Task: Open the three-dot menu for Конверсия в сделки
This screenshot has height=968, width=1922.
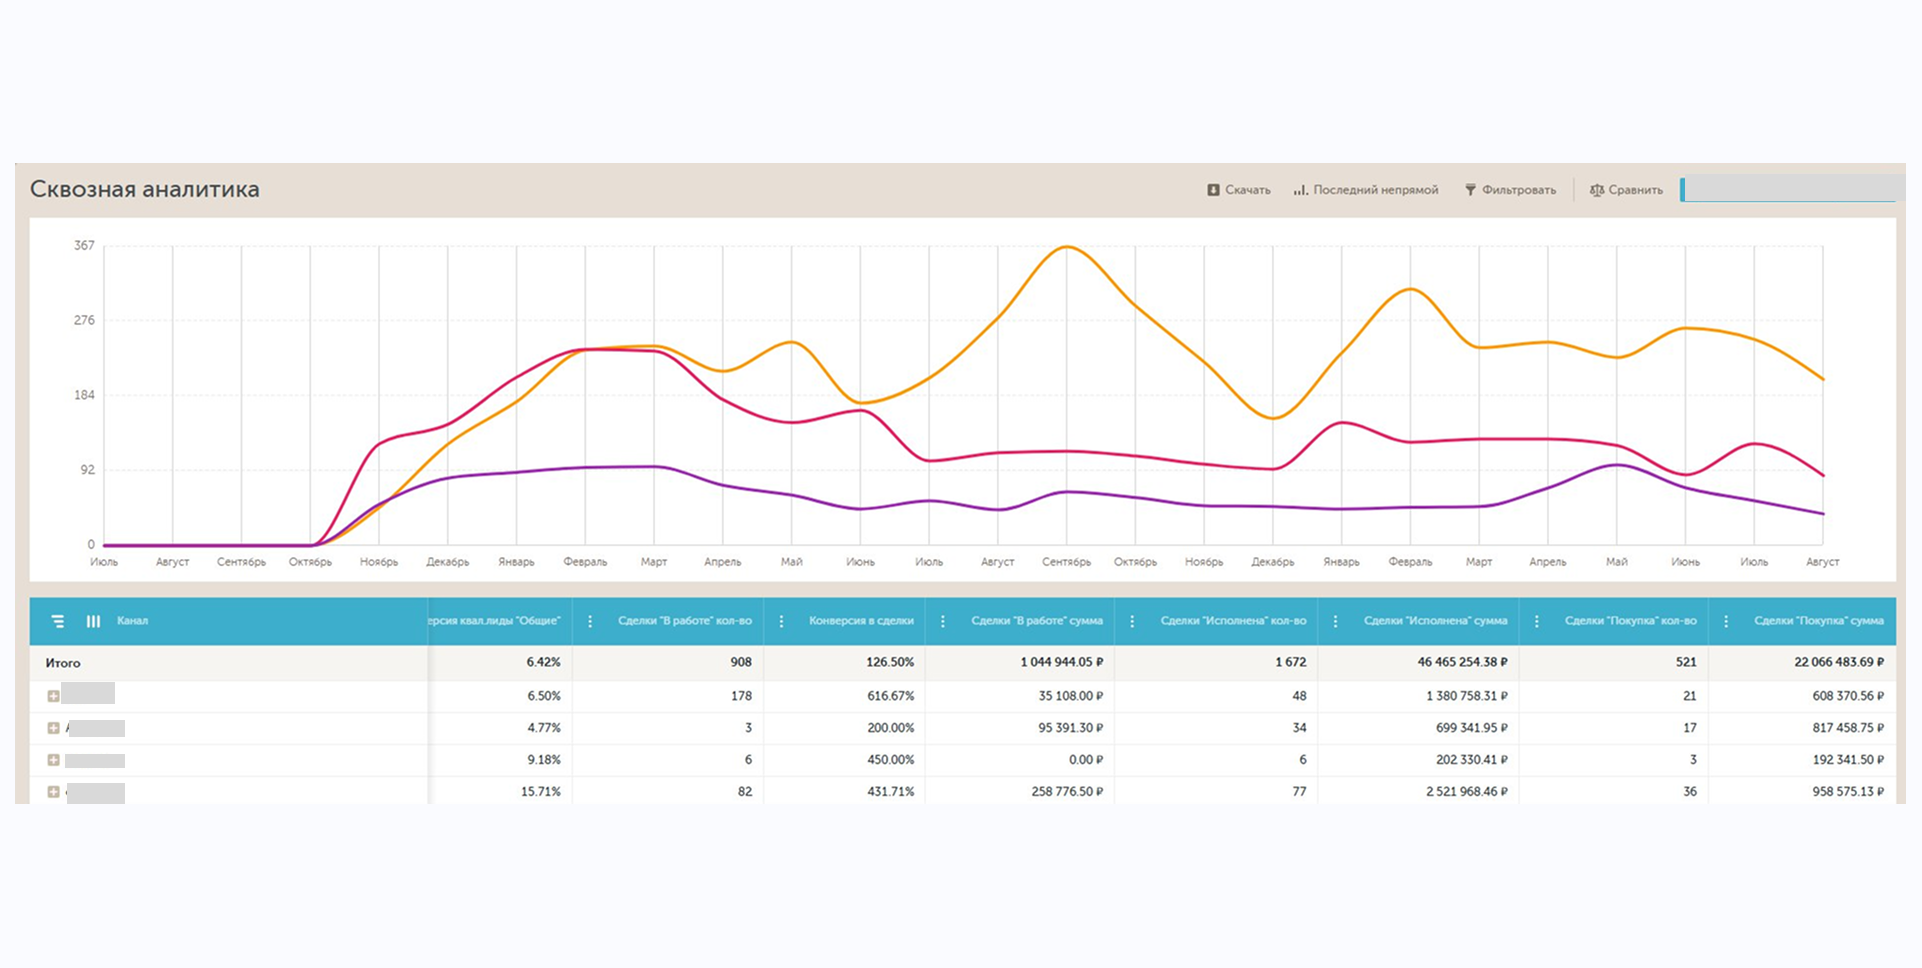Action: pos(781,621)
